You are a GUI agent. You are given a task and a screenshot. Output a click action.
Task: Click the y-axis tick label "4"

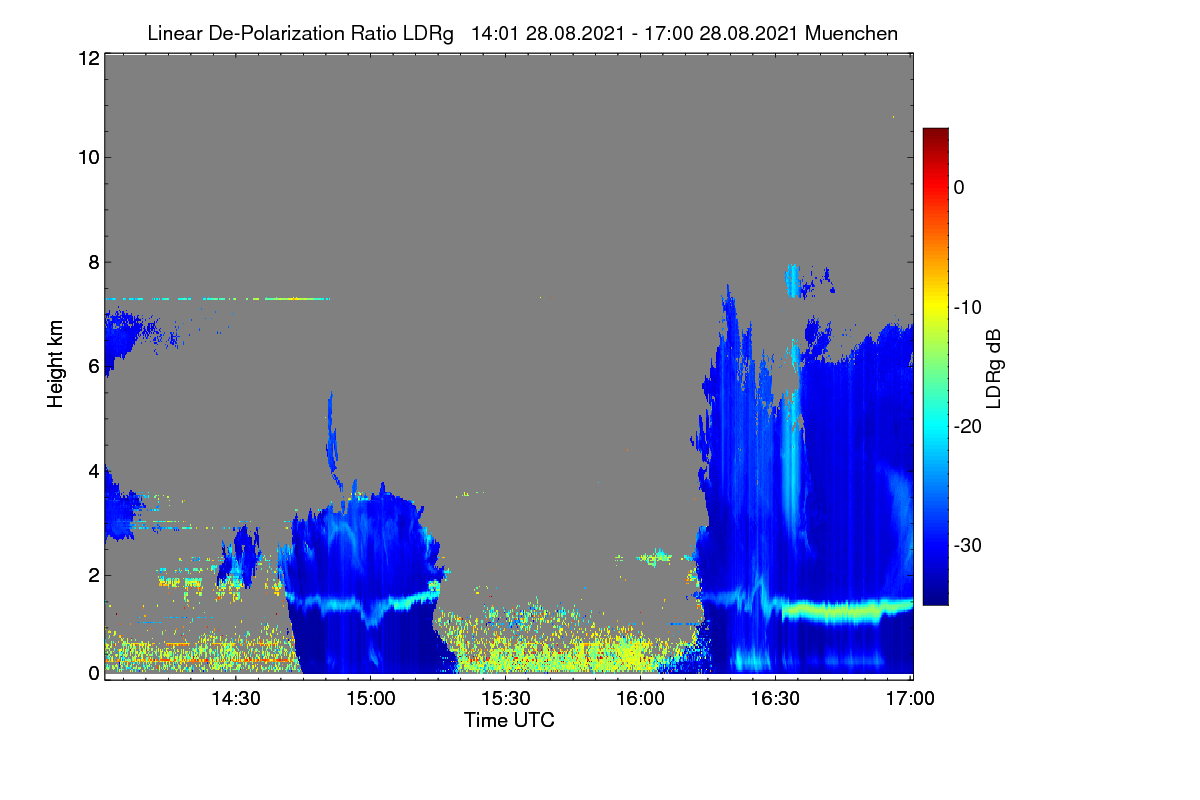92,470
